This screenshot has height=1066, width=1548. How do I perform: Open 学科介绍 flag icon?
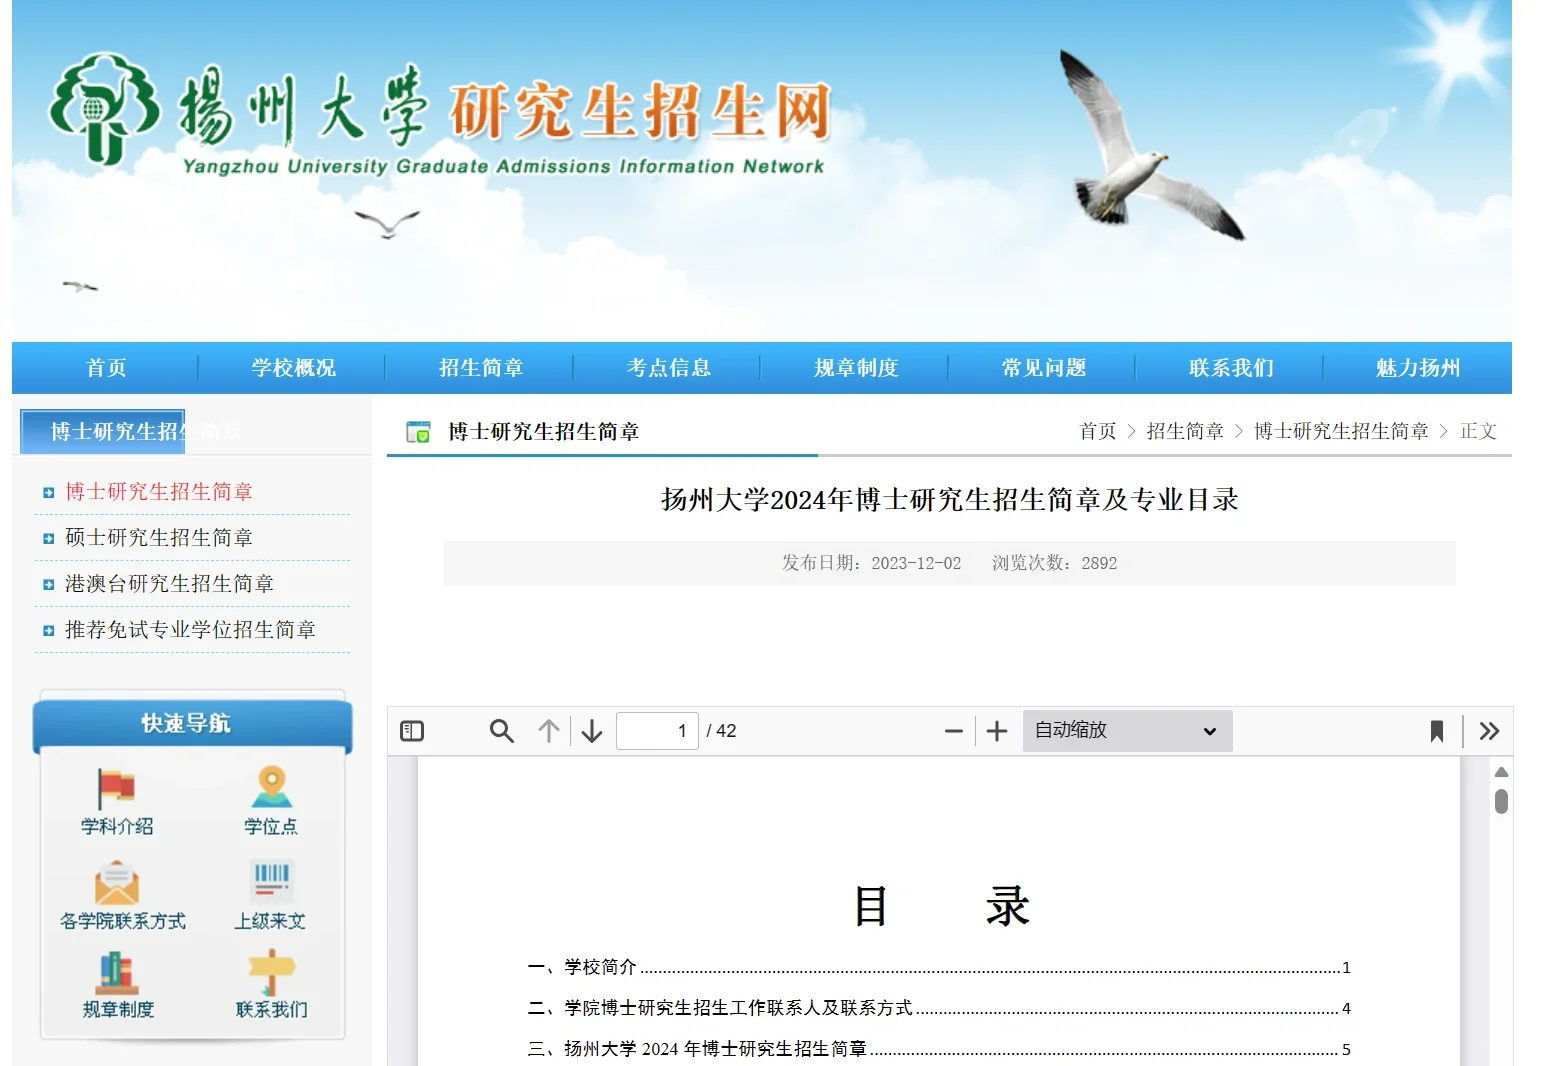click(116, 788)
